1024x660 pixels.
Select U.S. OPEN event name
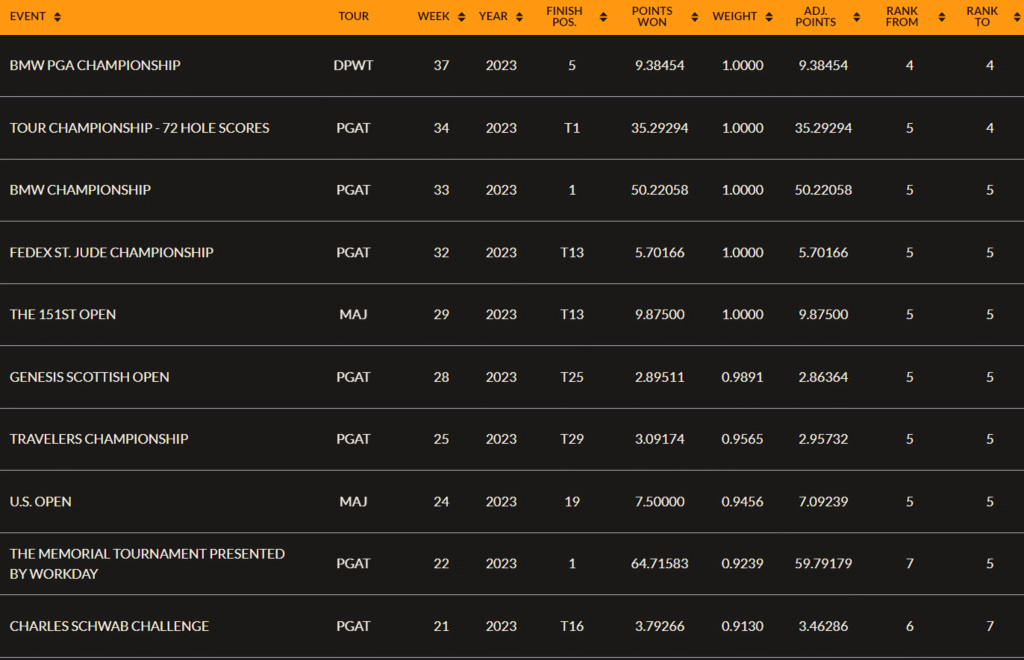click(40, 502)
